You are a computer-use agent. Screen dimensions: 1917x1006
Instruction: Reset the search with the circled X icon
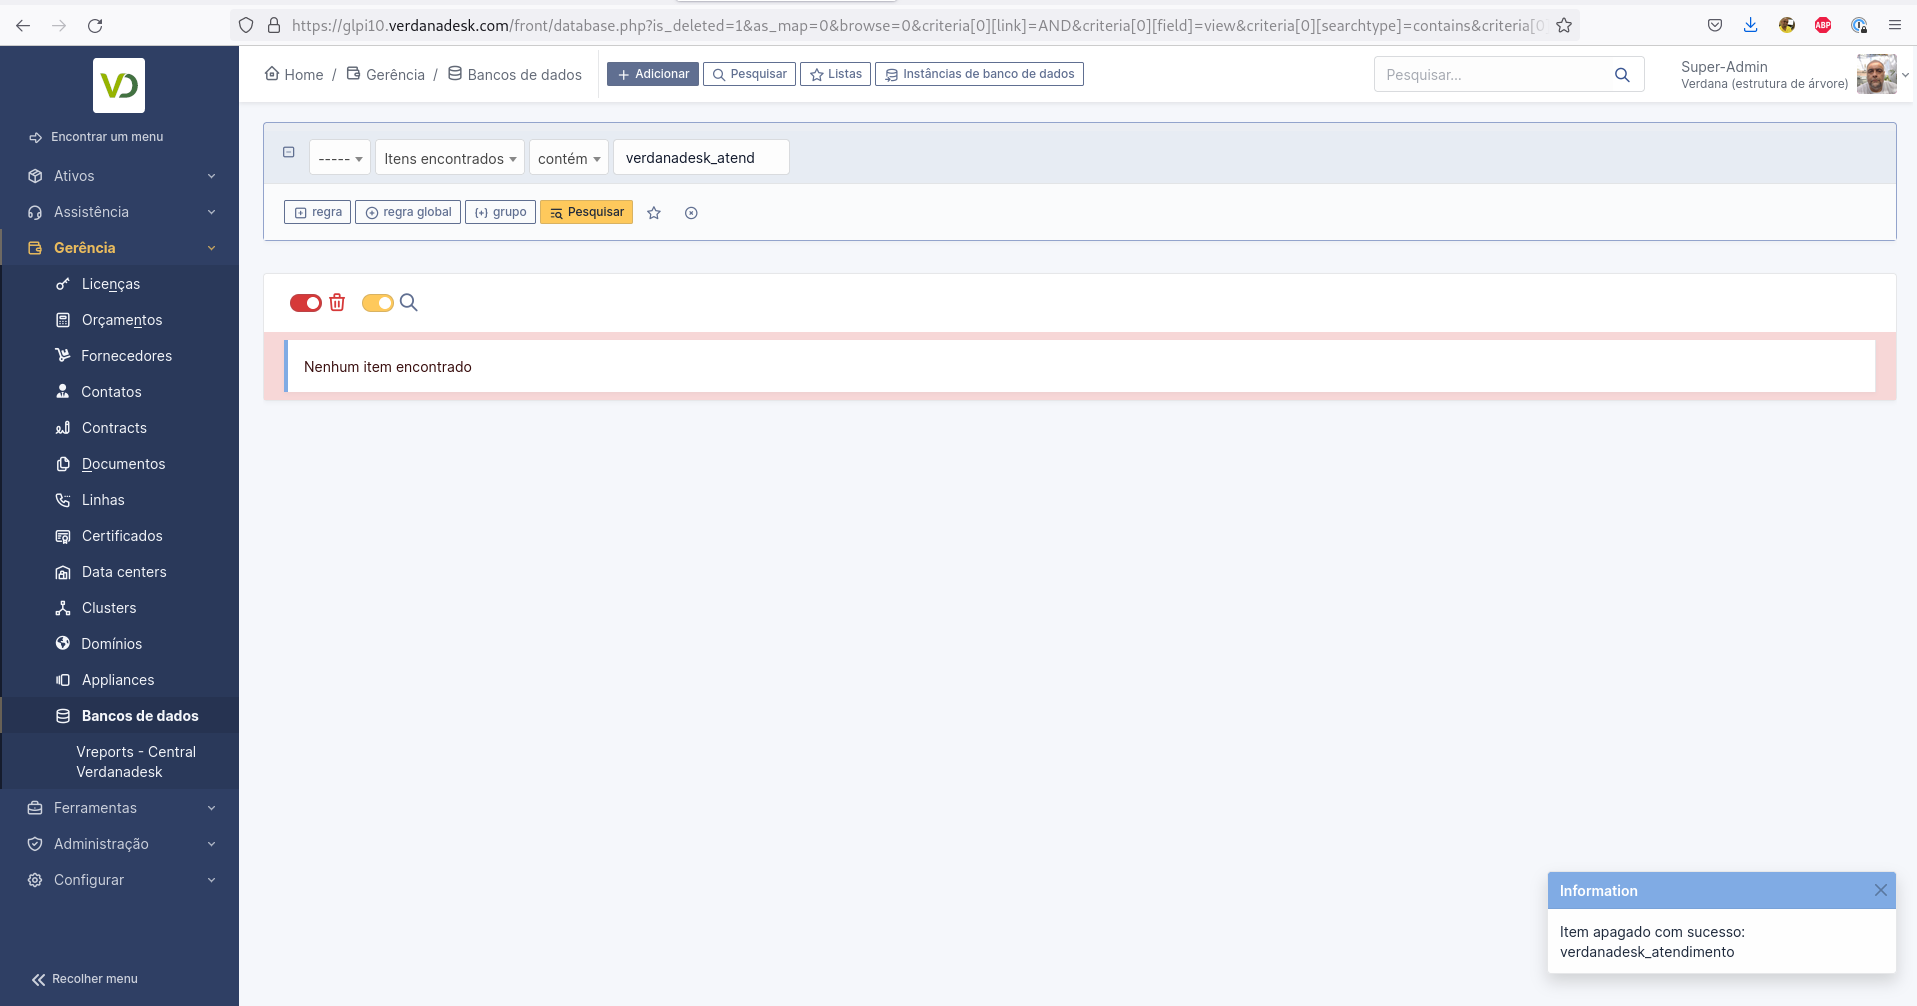691,212
